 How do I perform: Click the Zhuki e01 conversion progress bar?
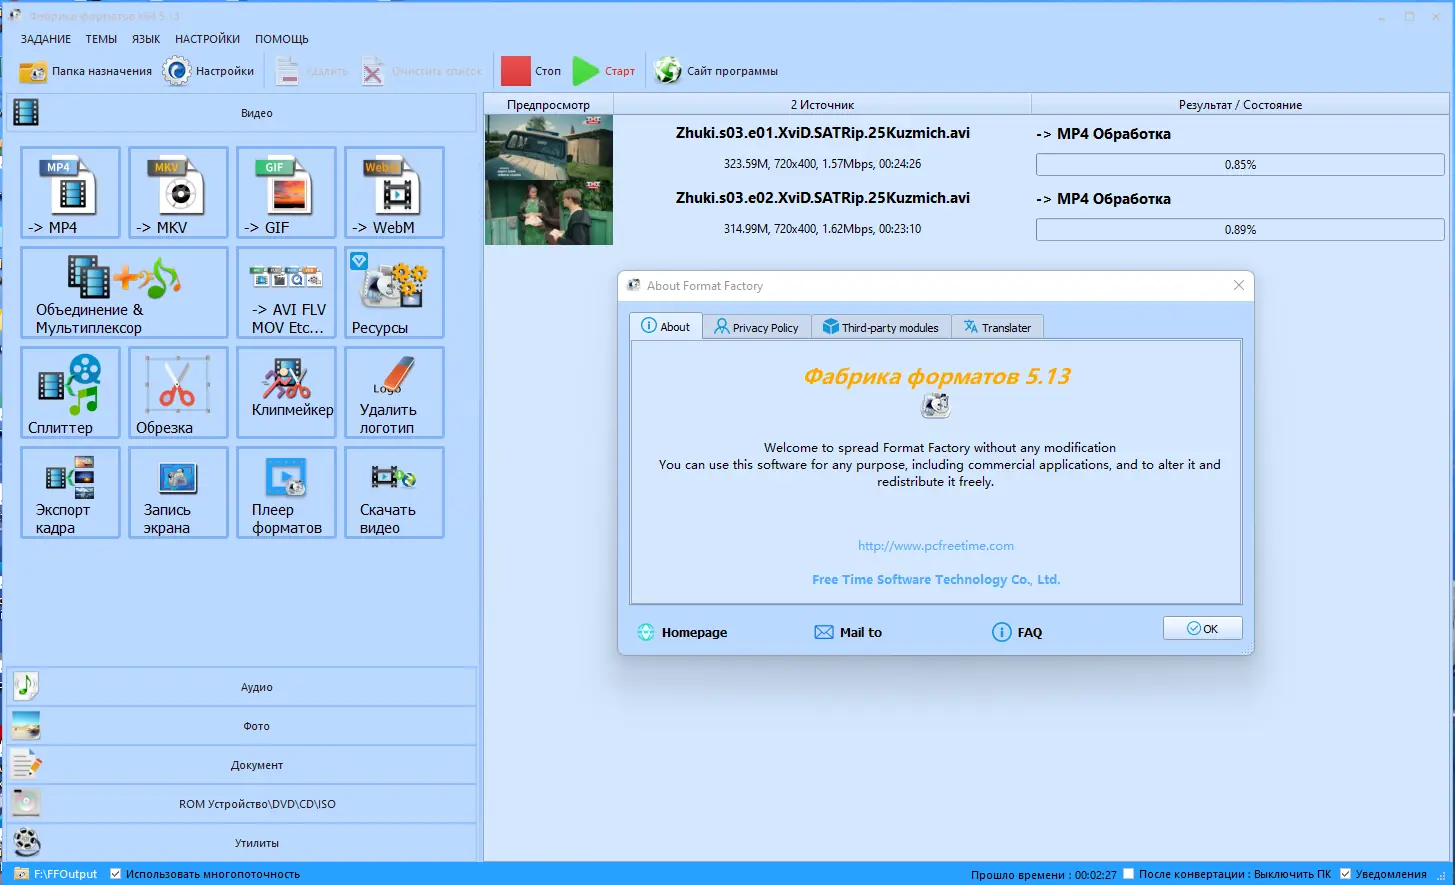point(1240,164)
